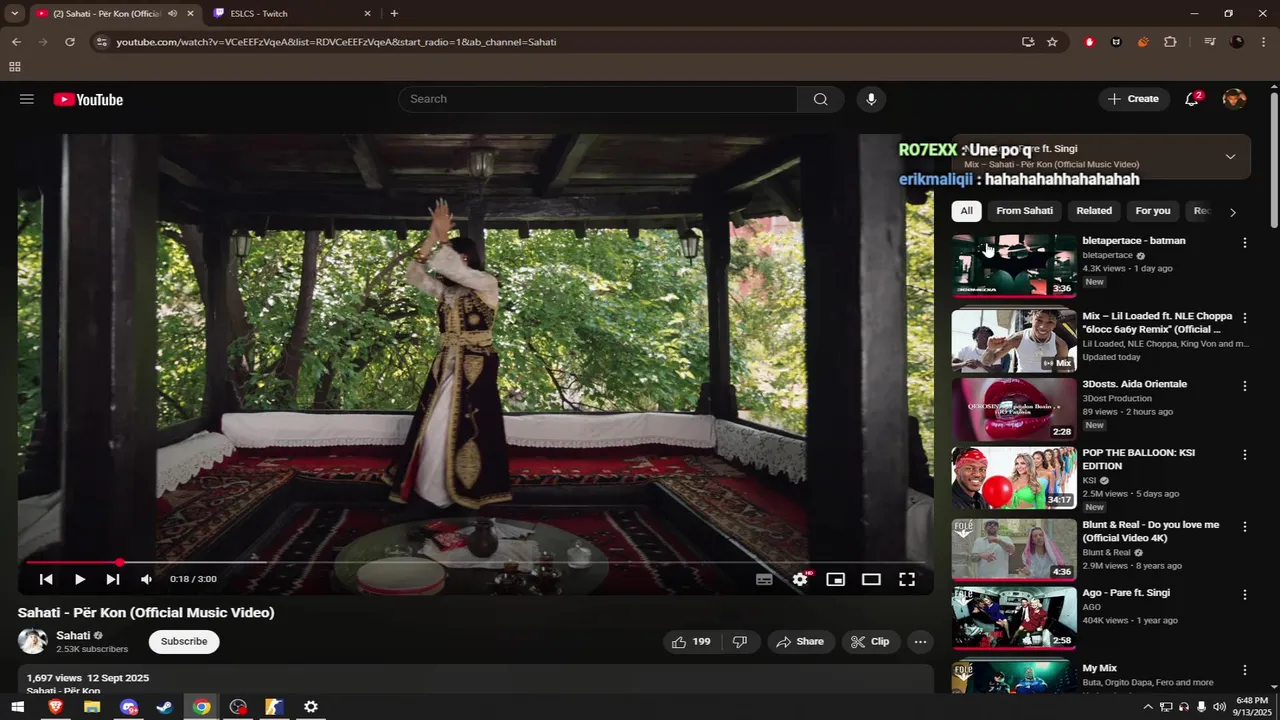Image resolution: width=1280 pixels, height=720 pixels.
Task: Open options for 3Dosts. Aida Orientale
Action: point(1245,386)
